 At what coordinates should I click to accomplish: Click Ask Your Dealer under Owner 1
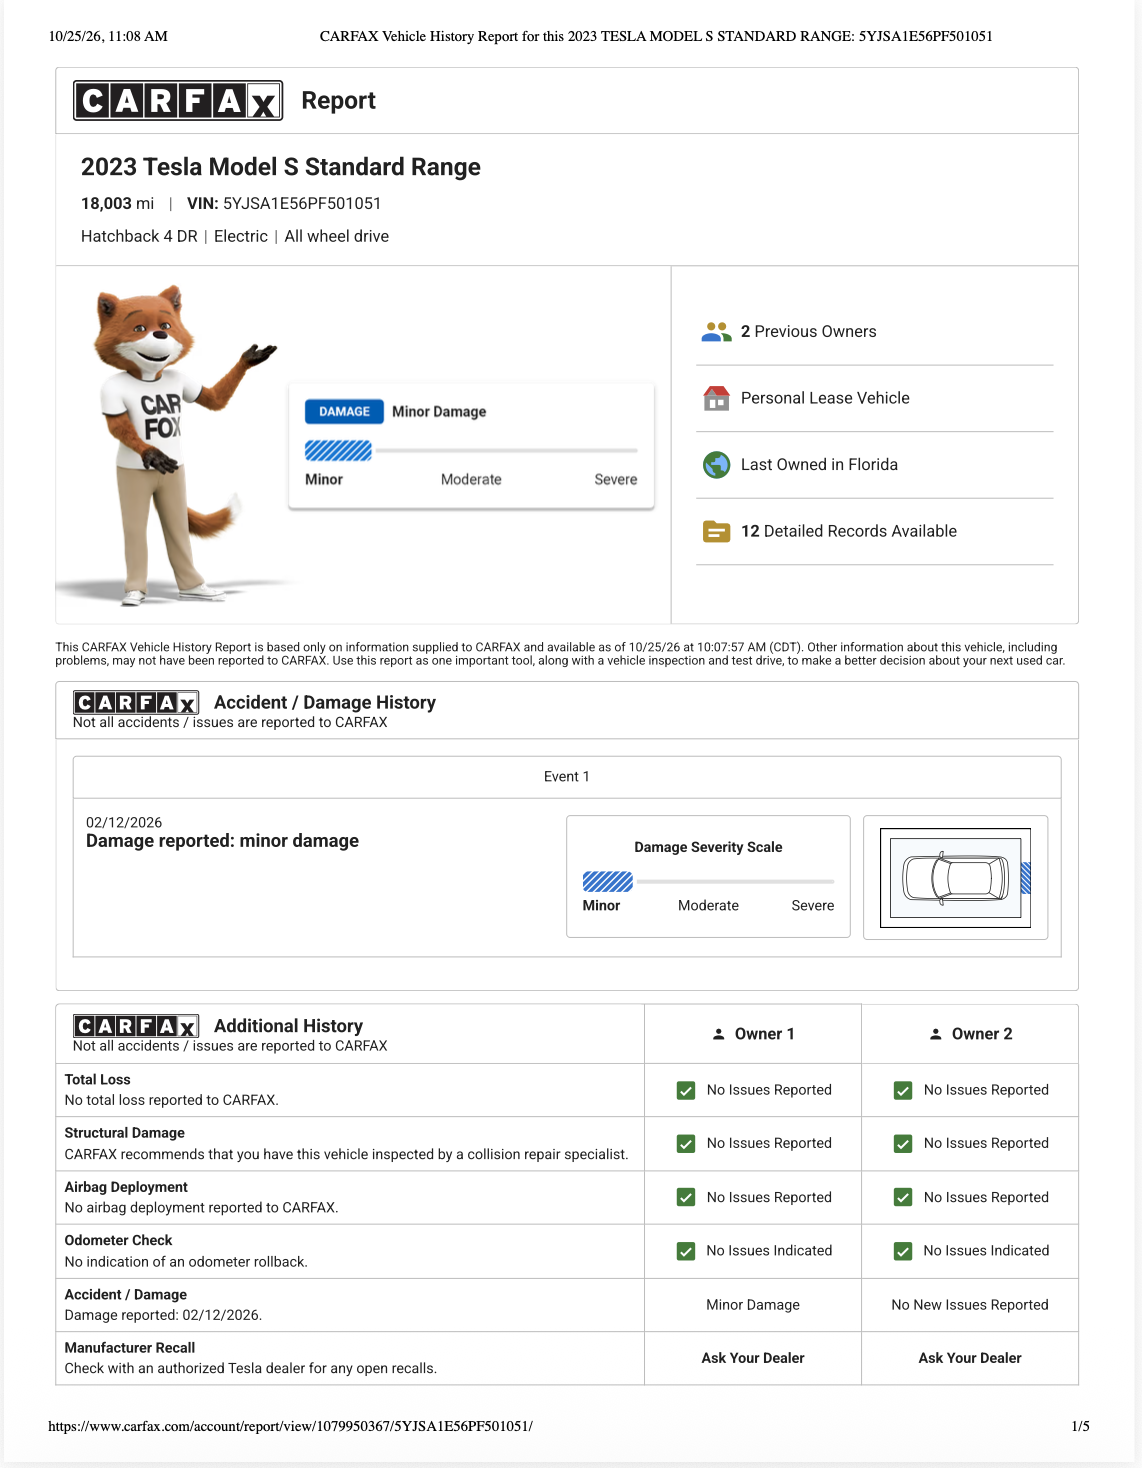pos(753,1358)
